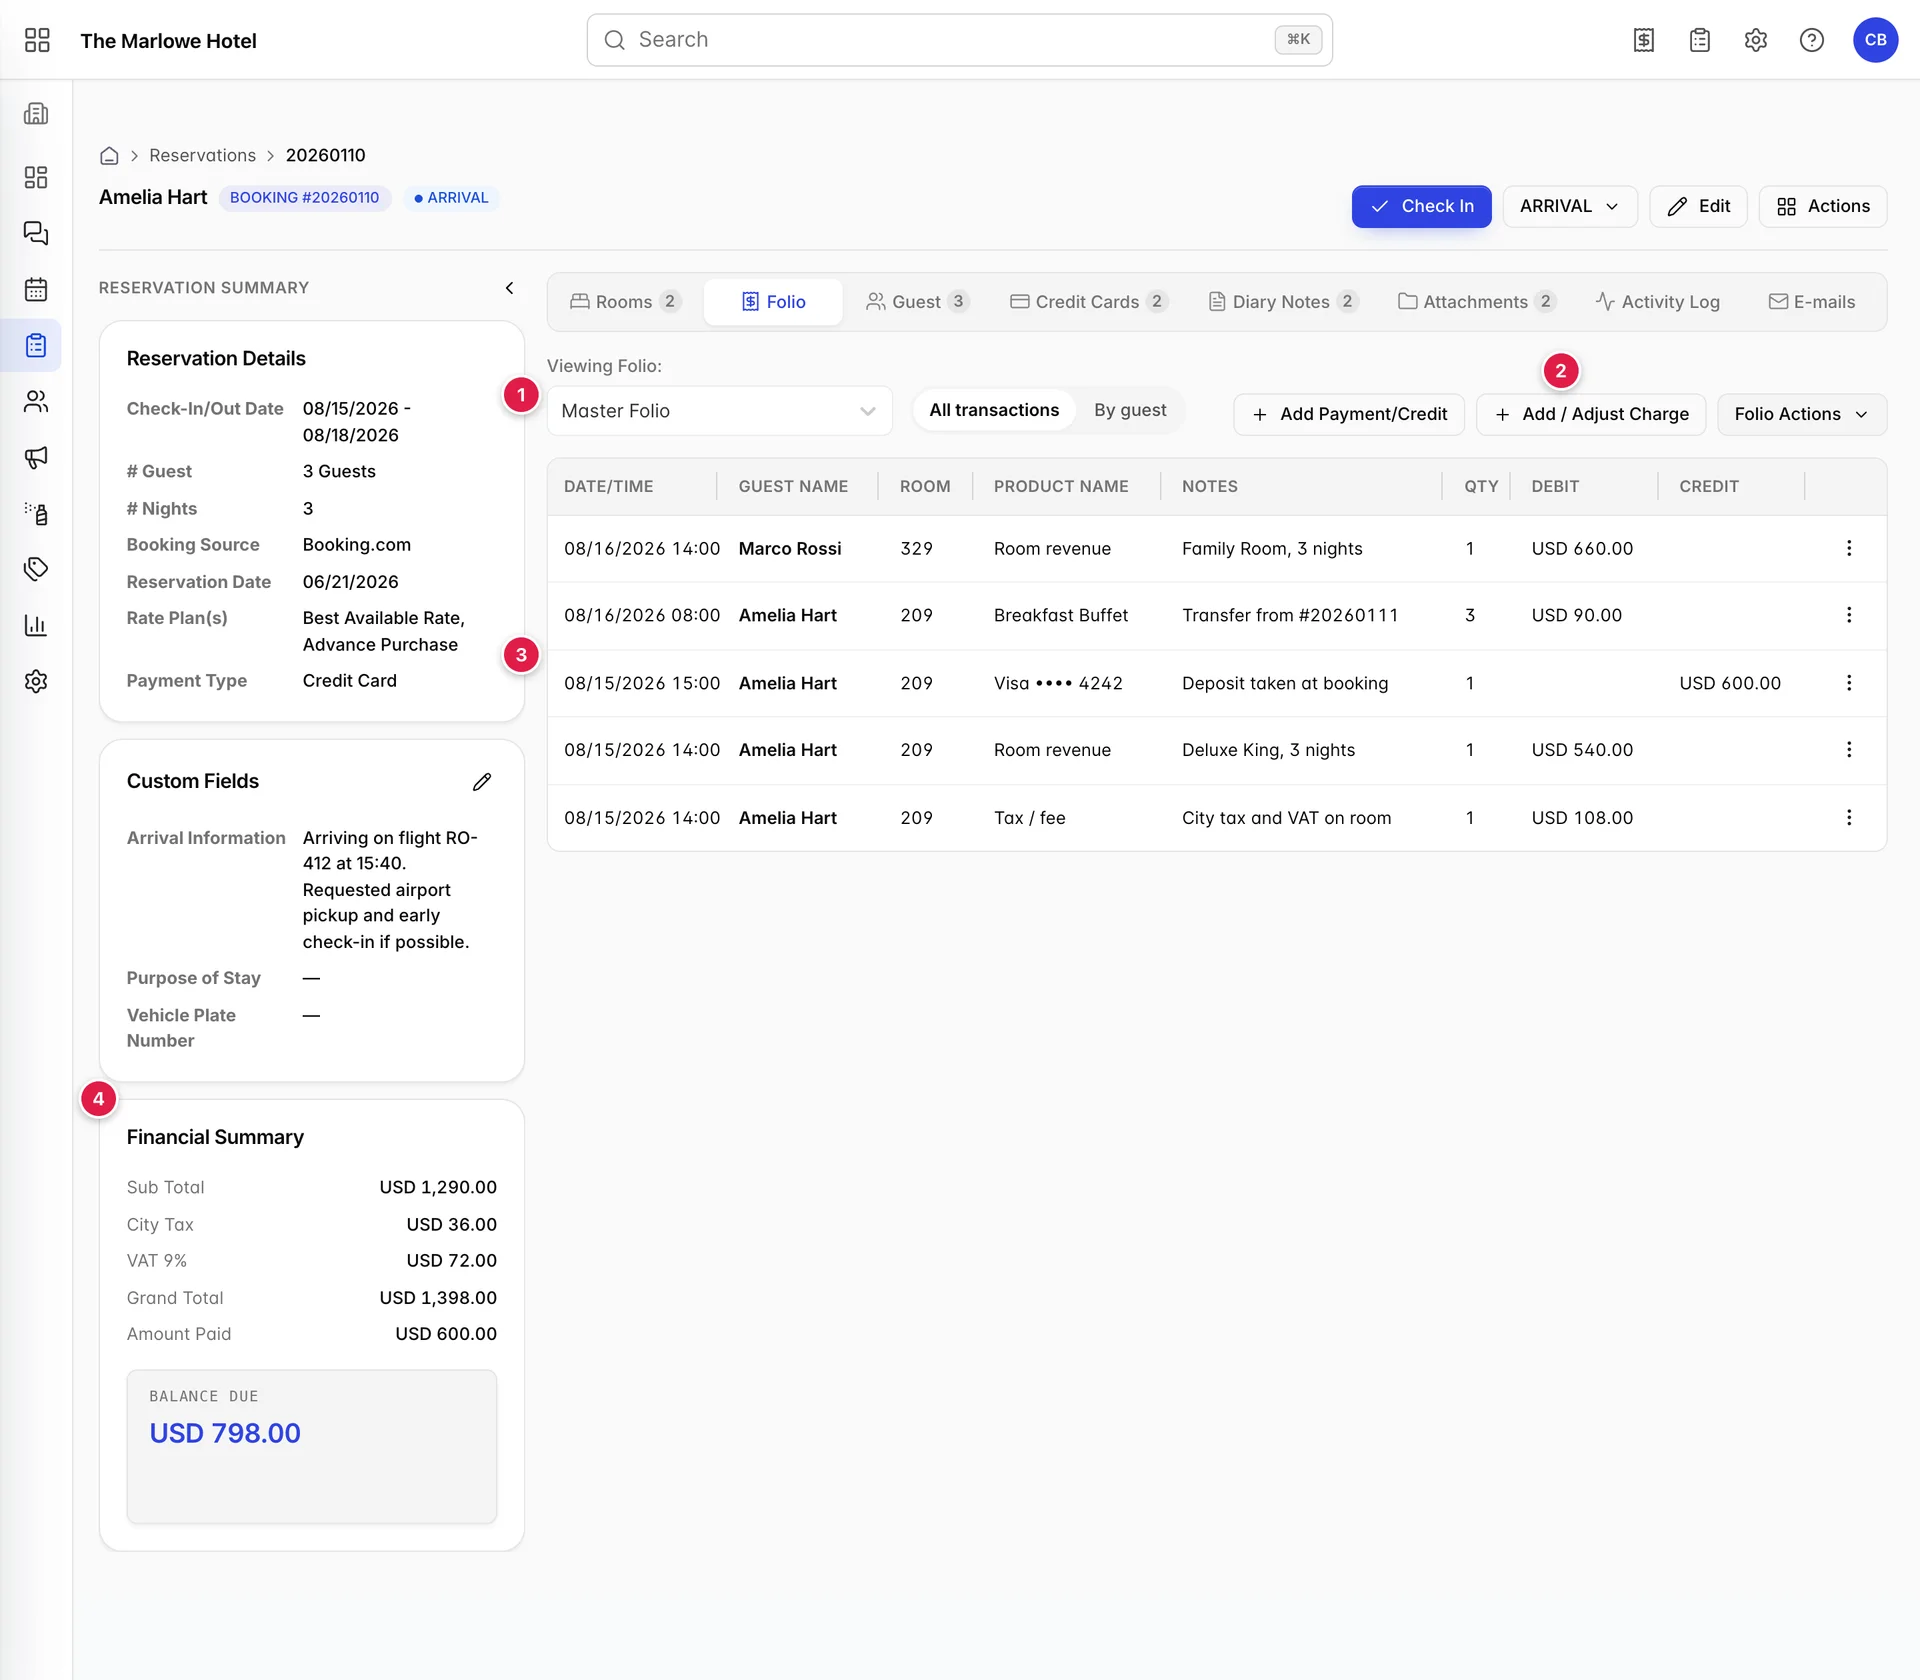
Task: Edit Custom Fields with pencil icon
Action: pyautogui.click(x=482, y=782)
